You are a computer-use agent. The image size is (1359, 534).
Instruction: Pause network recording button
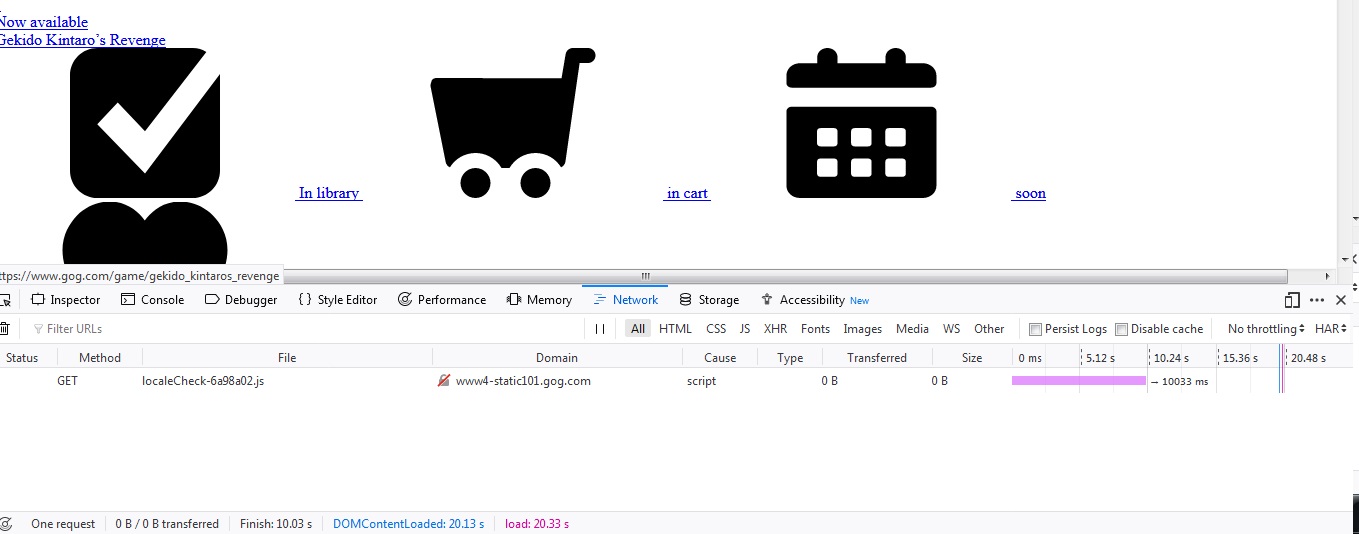coord(600,329)
